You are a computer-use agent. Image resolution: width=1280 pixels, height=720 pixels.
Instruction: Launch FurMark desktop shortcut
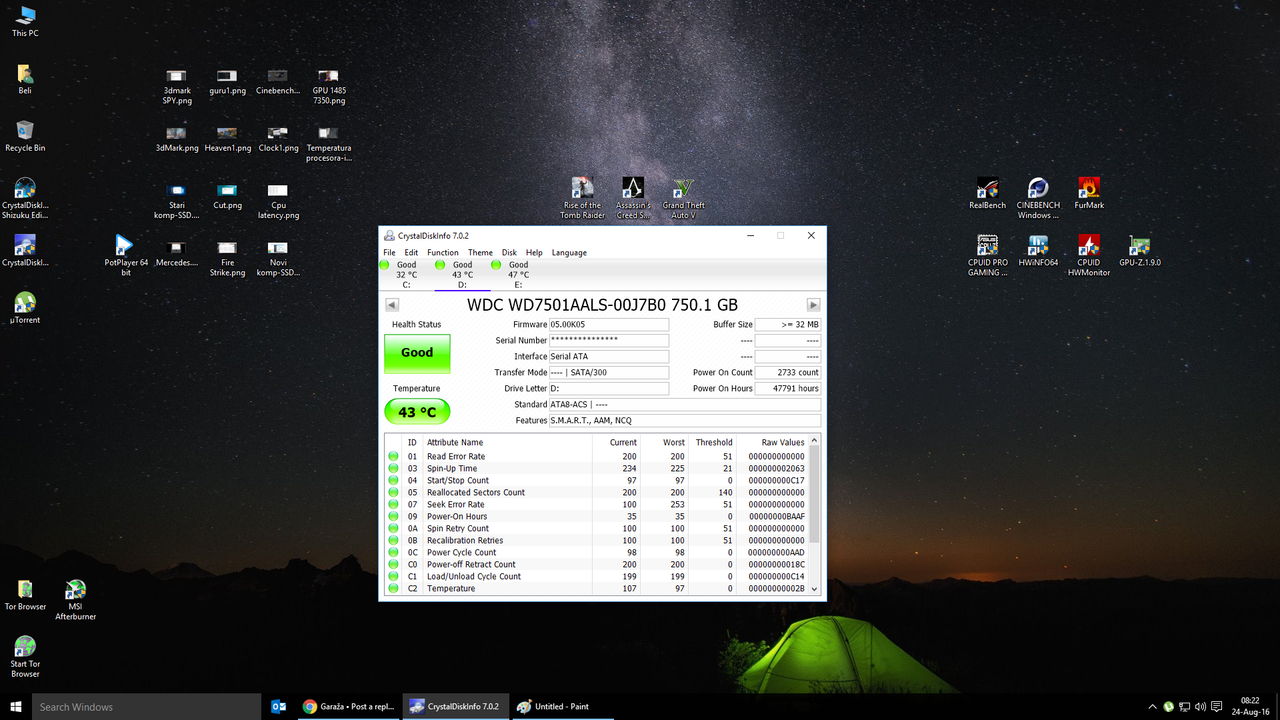point(1089,193)
